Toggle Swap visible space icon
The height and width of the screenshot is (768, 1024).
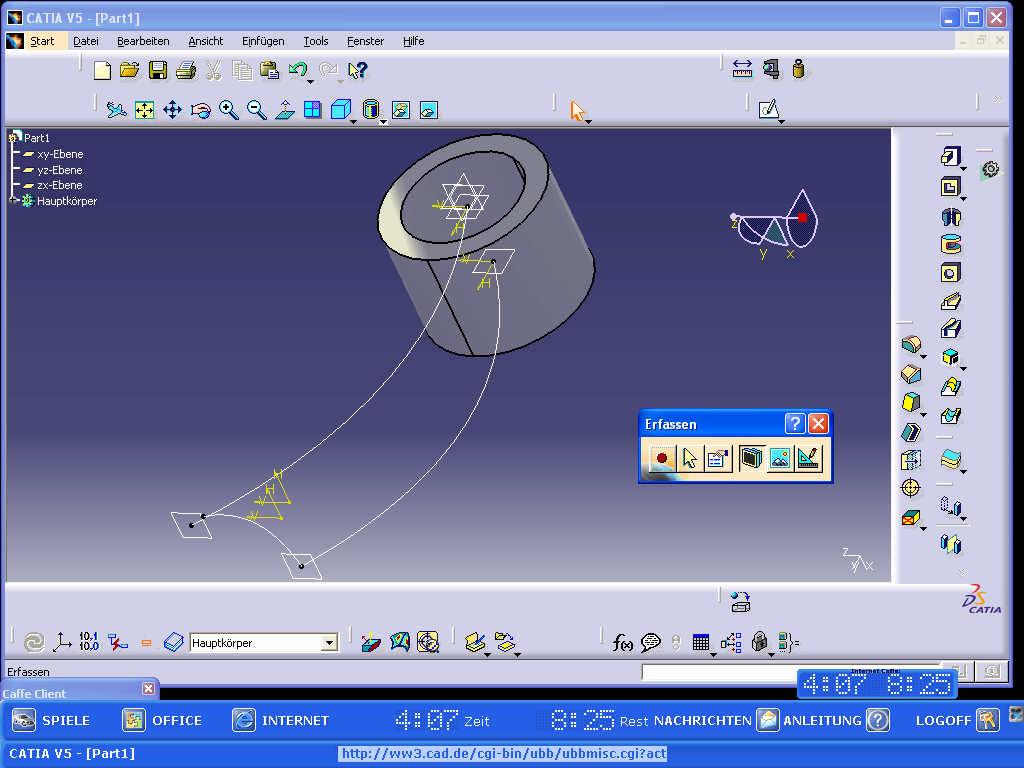pyautogui.click(x=429, y=110)
